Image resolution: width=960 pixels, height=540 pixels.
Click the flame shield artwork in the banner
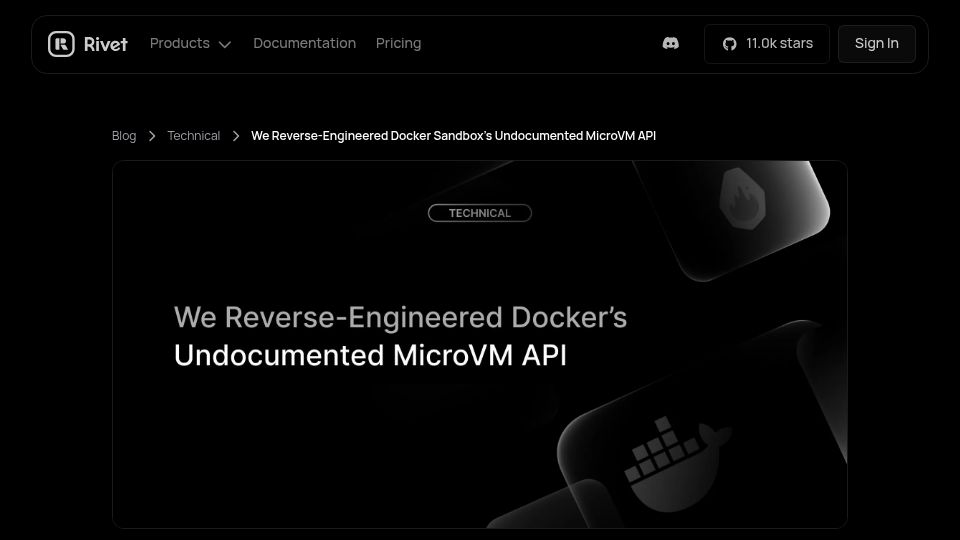click(742, 198)
